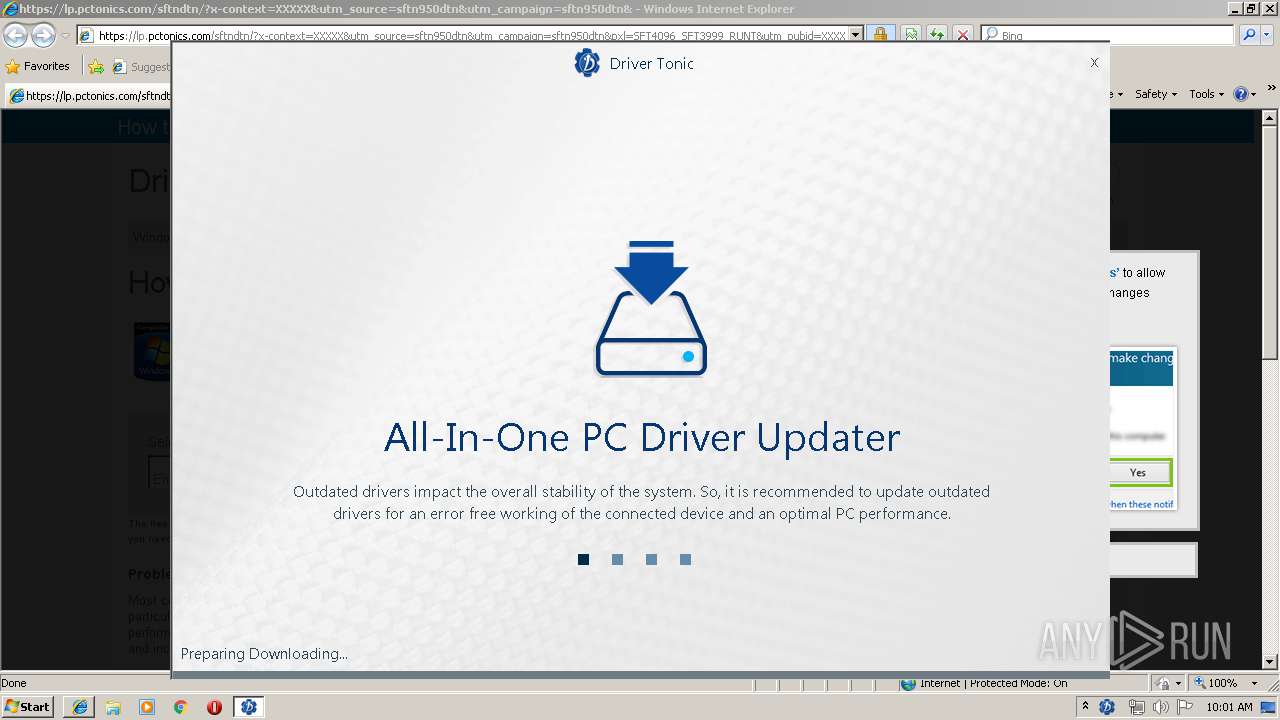
Task: Click the Internet Protected Mode status
Action: (x=983, y=684)
